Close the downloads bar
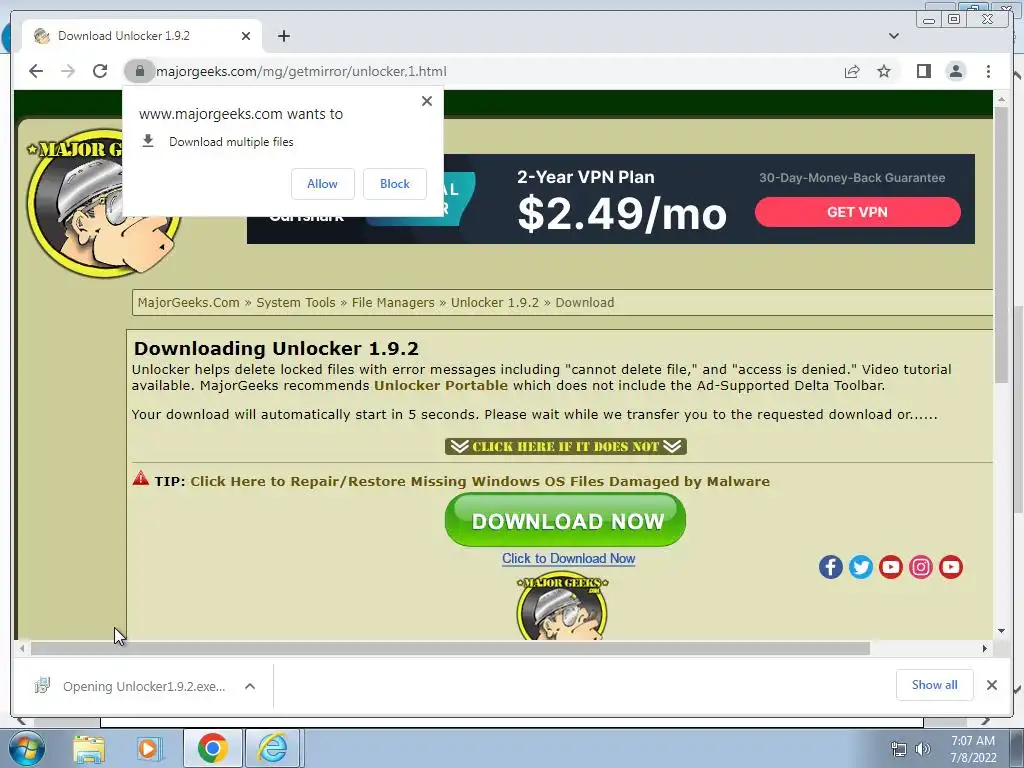 (x=991, y=685)
